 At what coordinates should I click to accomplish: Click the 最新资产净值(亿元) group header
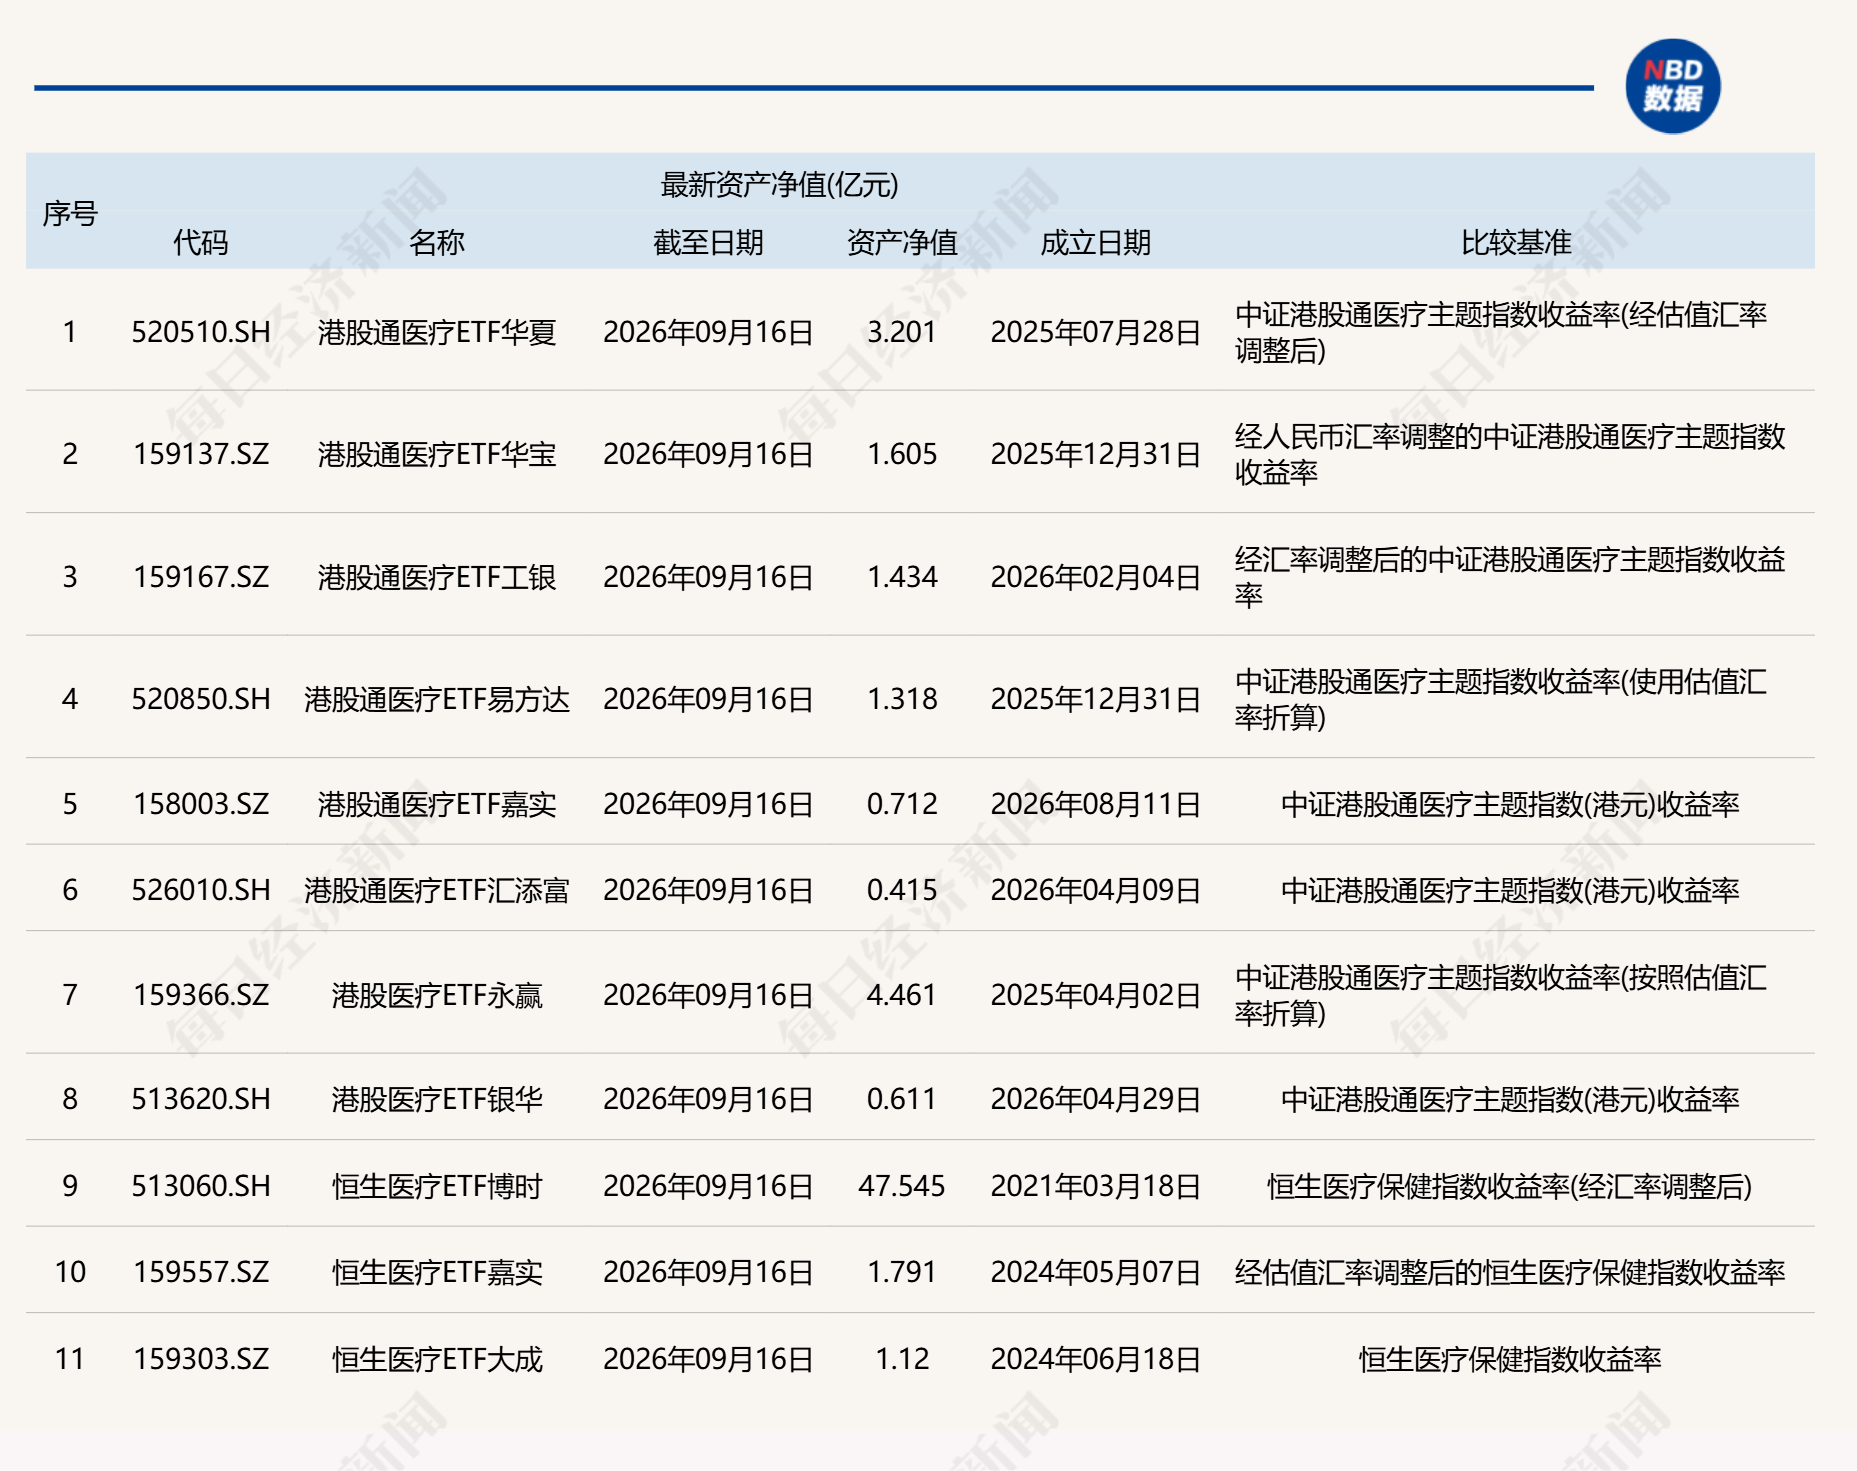pyautogui.click(x=780, y=184)
